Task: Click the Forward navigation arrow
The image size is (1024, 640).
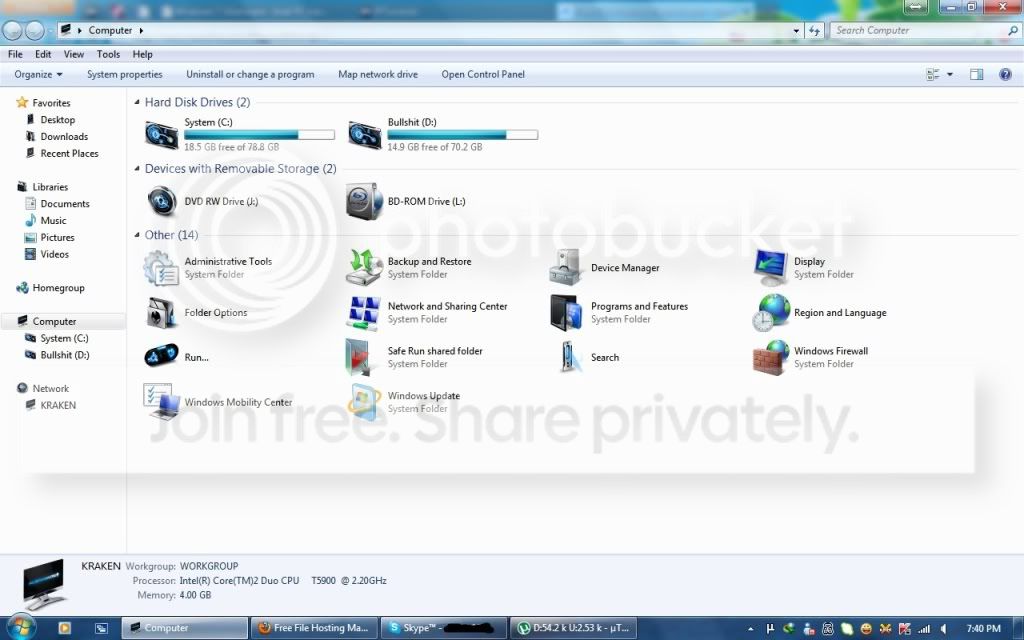Action: point(35,30)
